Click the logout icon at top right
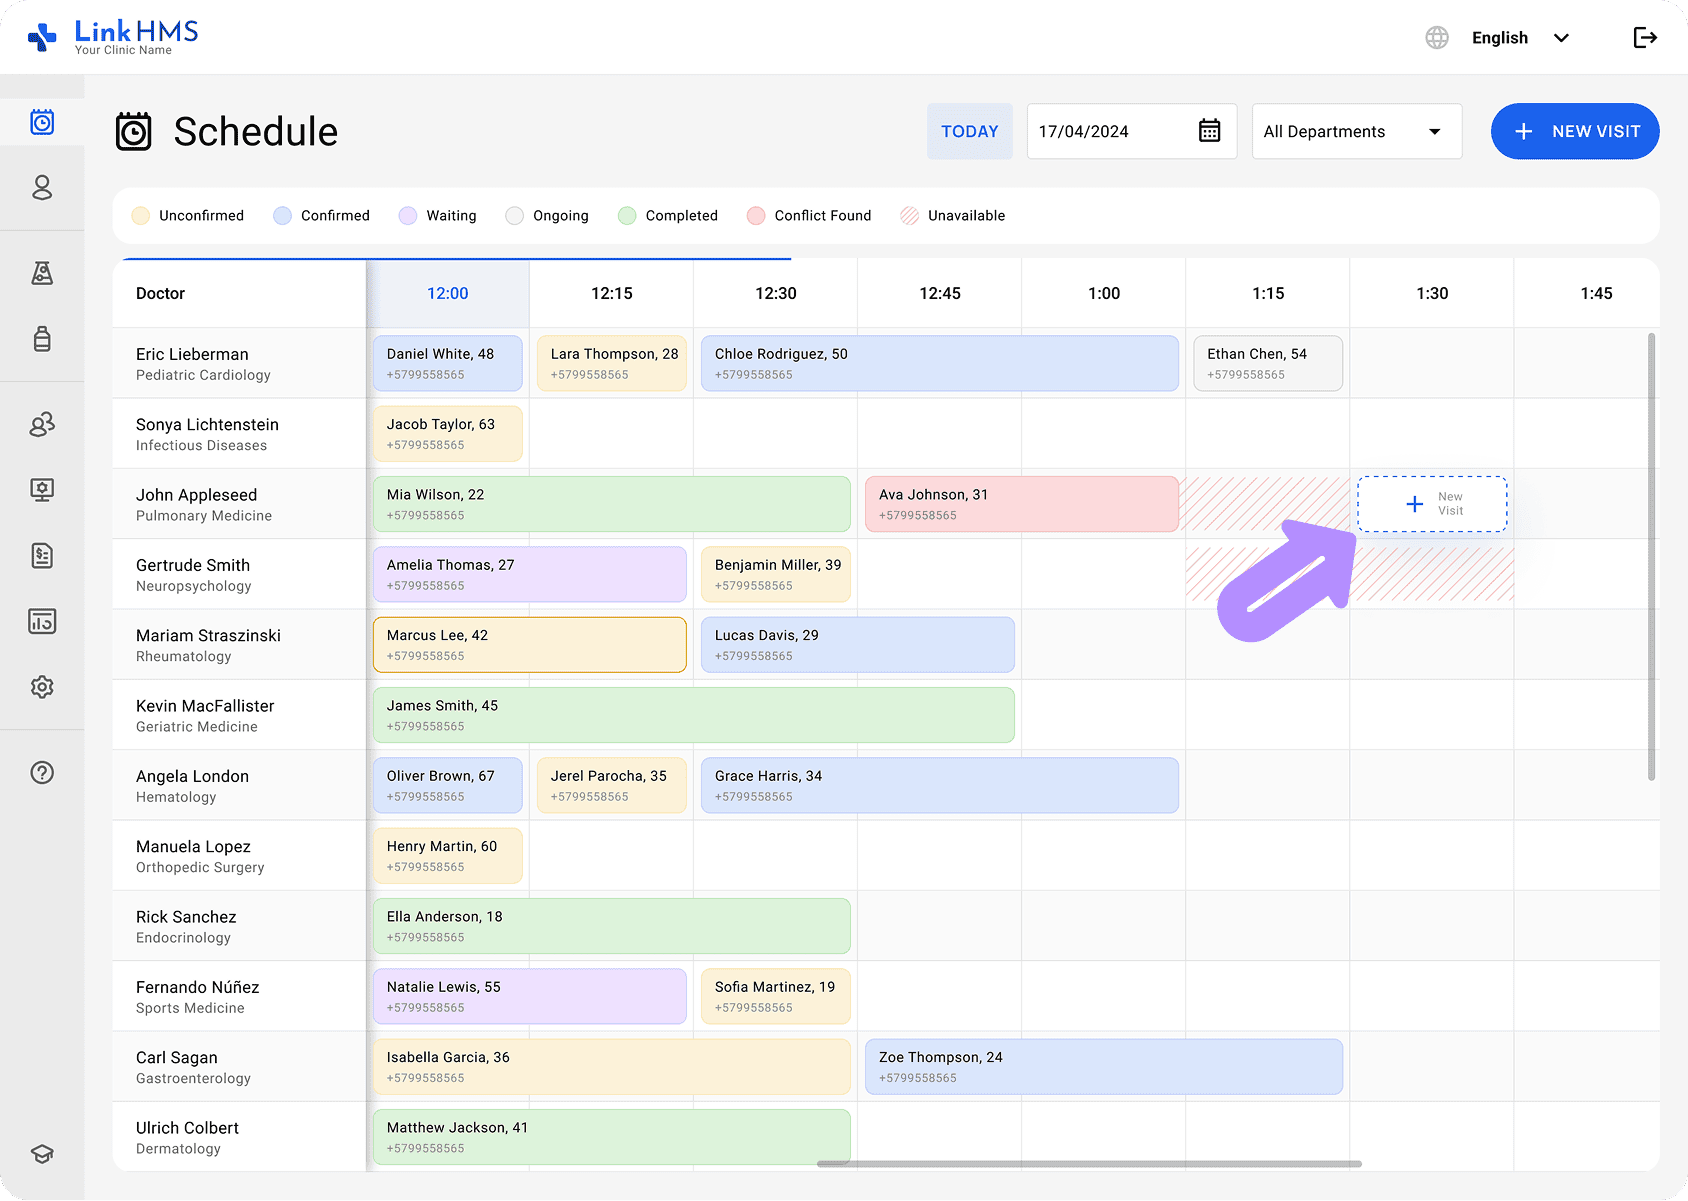1688x1201 pixels. click(x=1645, y=37)
